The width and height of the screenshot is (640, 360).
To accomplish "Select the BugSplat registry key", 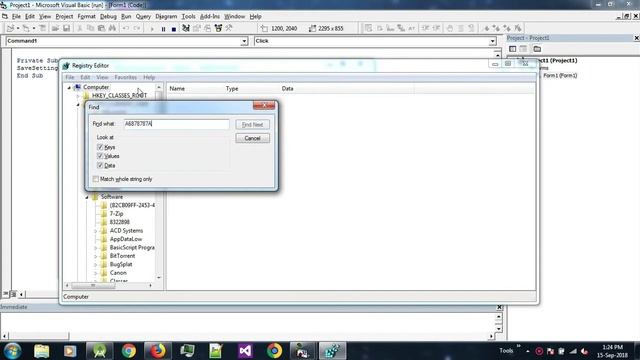I will pyautogui.click(x=121, y=264).
